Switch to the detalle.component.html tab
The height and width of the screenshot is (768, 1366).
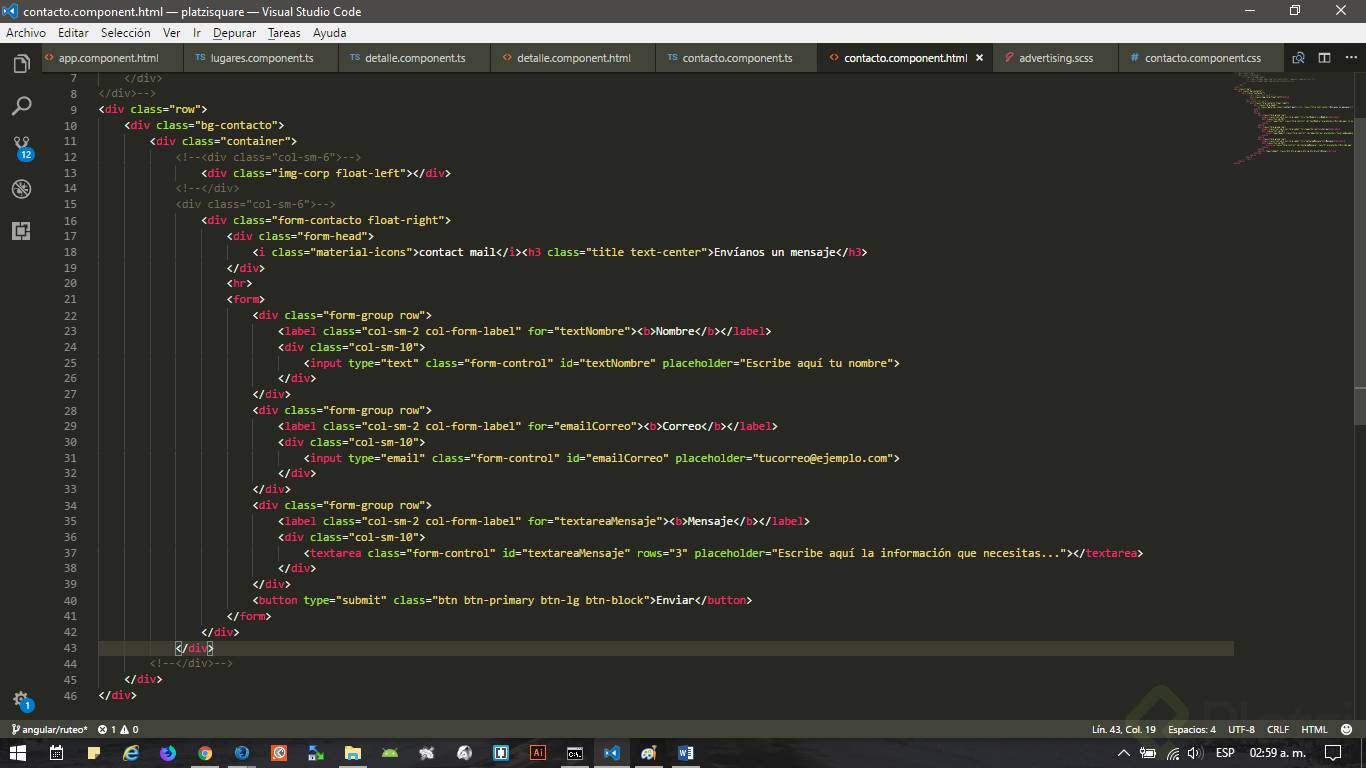click(x=573, y=58)
